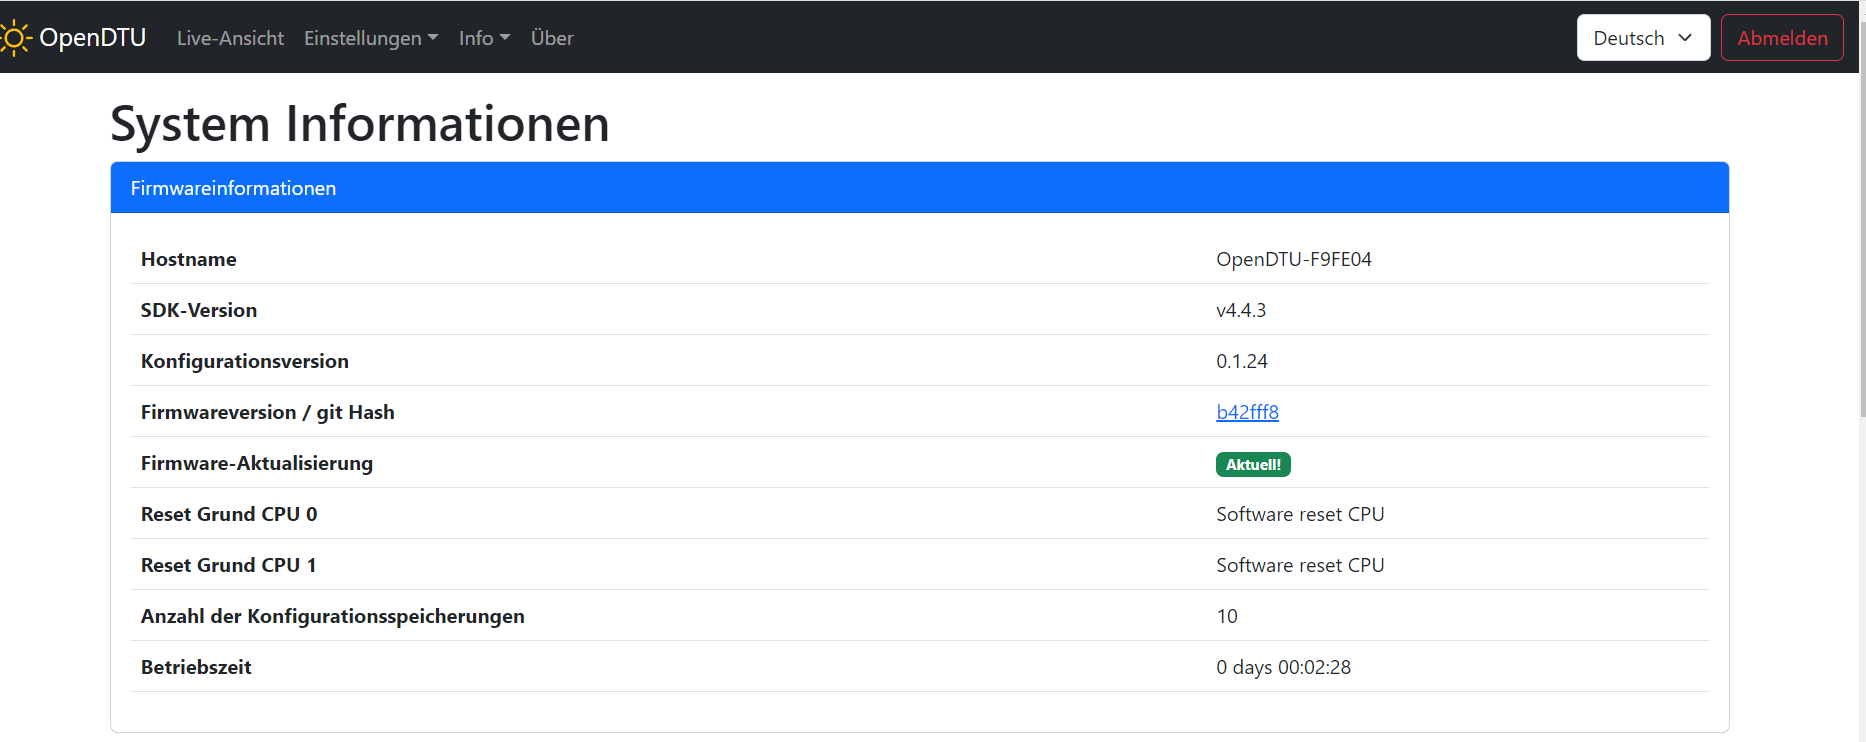1866x742 pixels.
Task: Select Konfigurationsversion value 0.1.24
Action: tap(1241, 361)
